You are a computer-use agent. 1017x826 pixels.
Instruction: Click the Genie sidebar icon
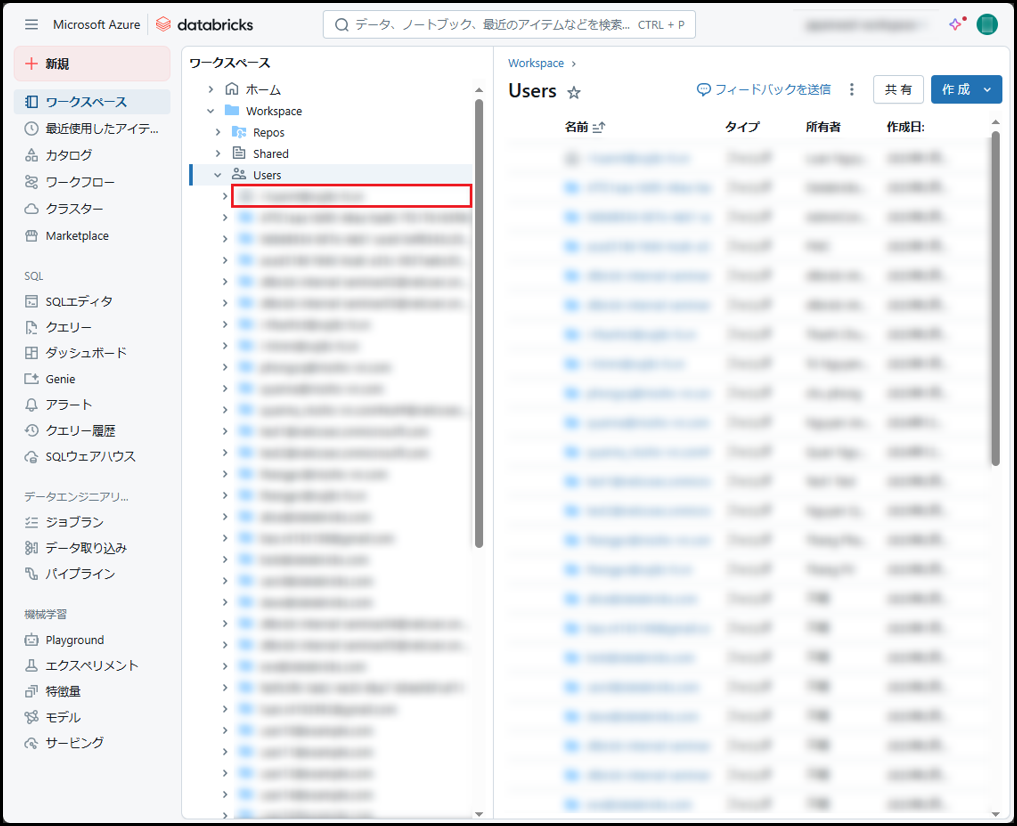pyautogui.click(x=31, y=379)
